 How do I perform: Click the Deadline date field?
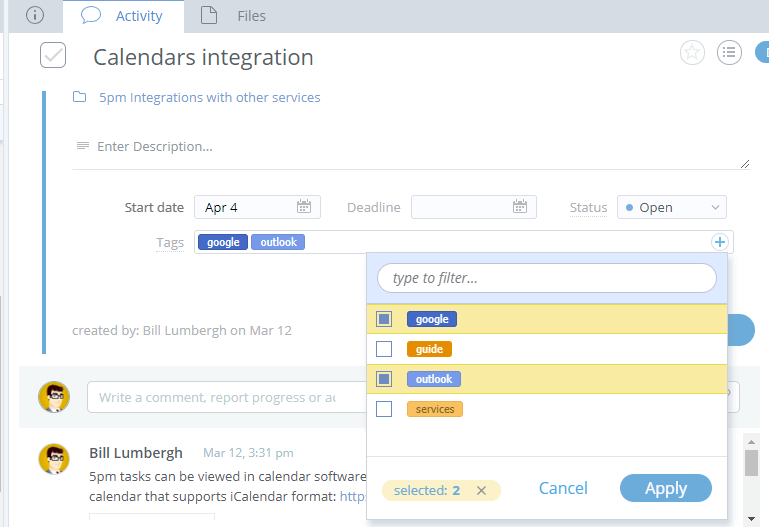pos(474,207)
